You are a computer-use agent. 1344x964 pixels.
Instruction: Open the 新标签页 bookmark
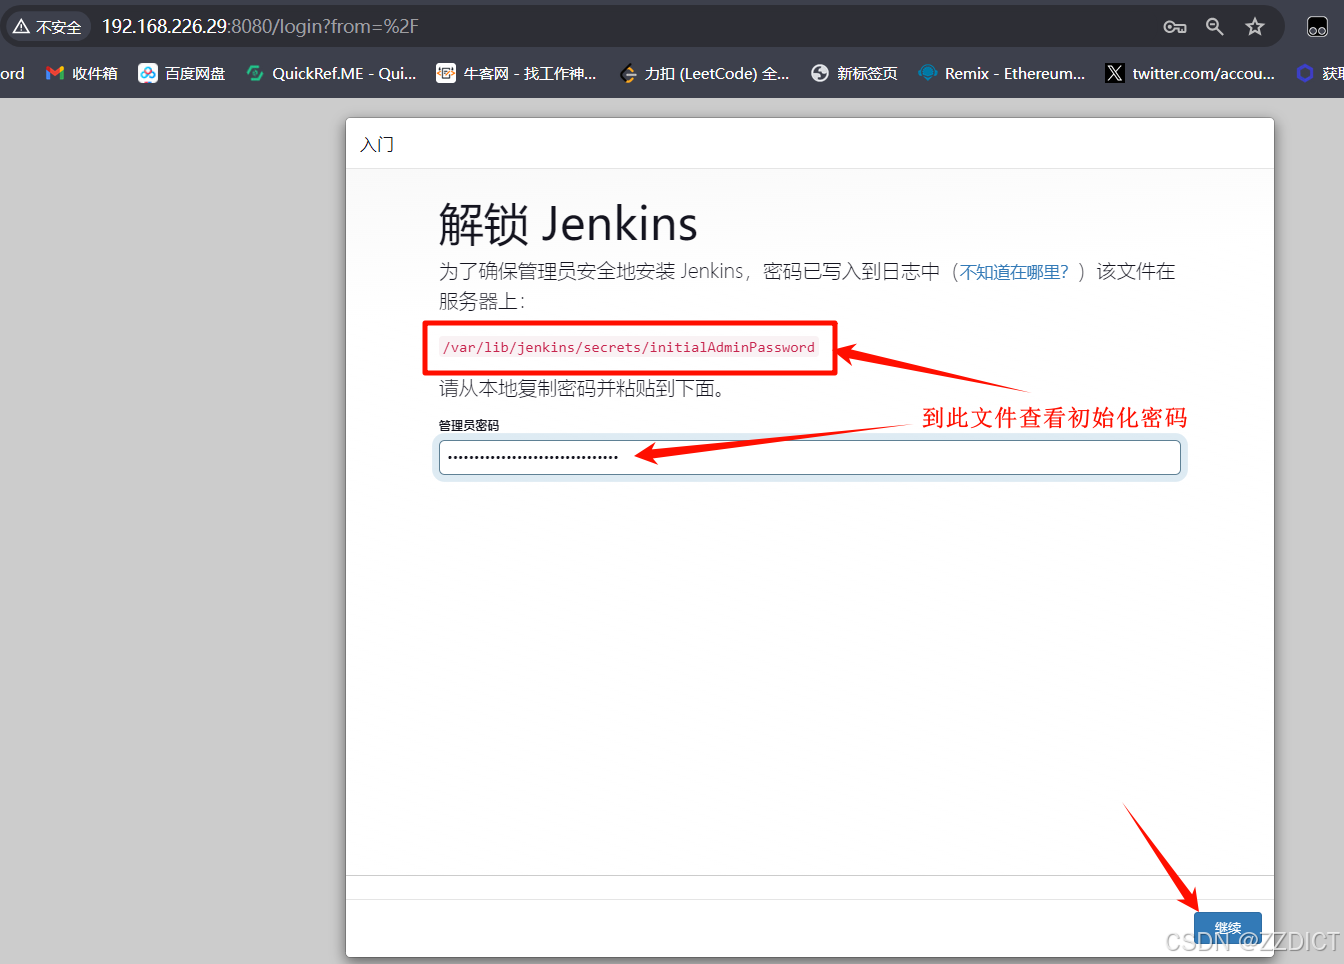click(854, 73)
